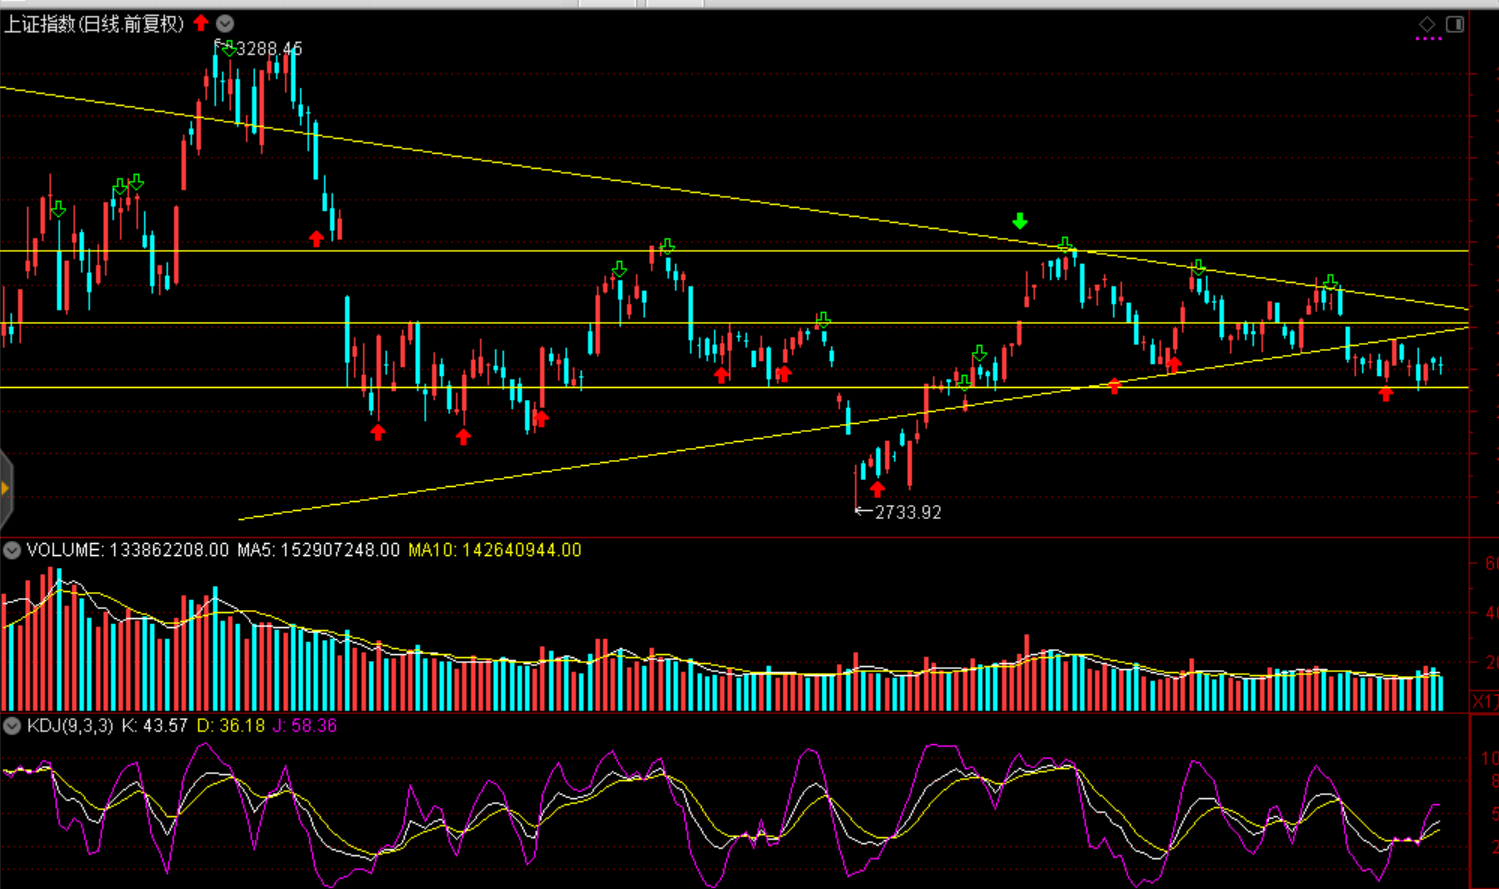Click the green sell arrow at 3288.45 peak
1499x889 pixels.
(x=229, y=48)
